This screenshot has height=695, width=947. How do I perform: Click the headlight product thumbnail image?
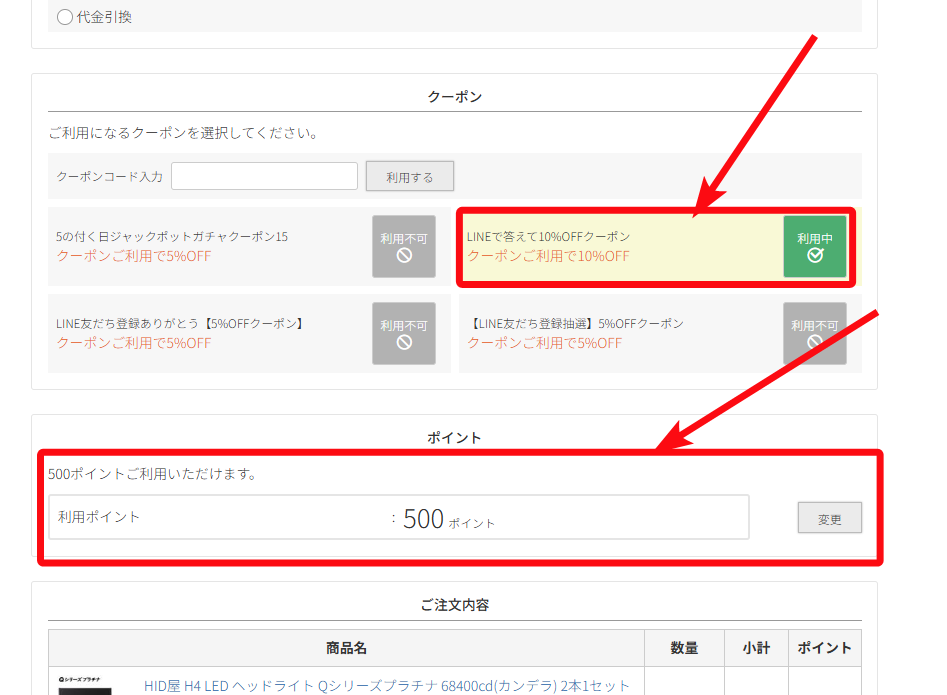tap(86, 685)
